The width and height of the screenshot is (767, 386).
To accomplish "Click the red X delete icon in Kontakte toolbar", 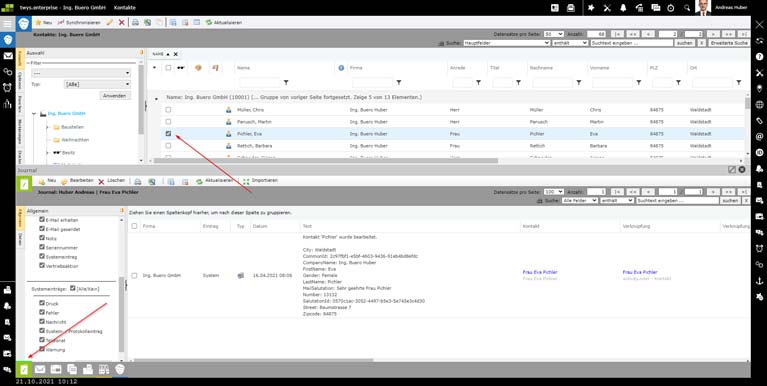I will point(122,23).
